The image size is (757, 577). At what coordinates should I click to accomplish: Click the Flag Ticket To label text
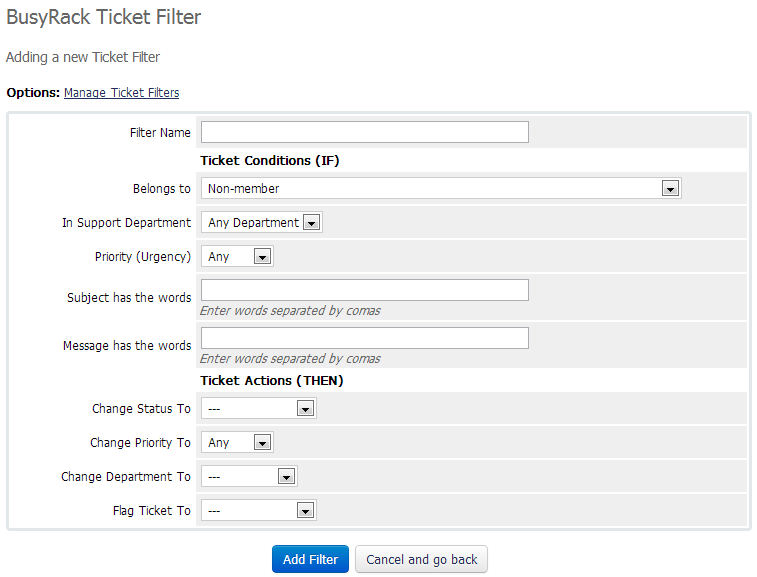coord(151,511)
